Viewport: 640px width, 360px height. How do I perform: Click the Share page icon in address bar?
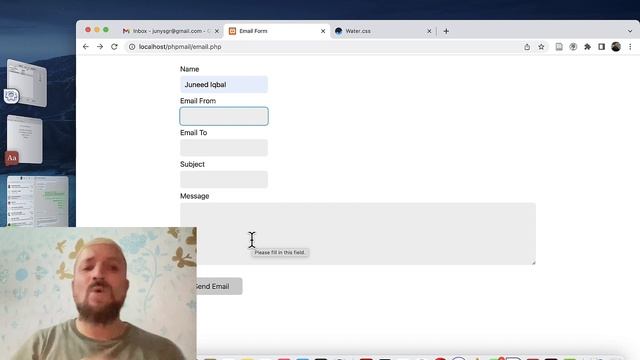pos(527,47)
